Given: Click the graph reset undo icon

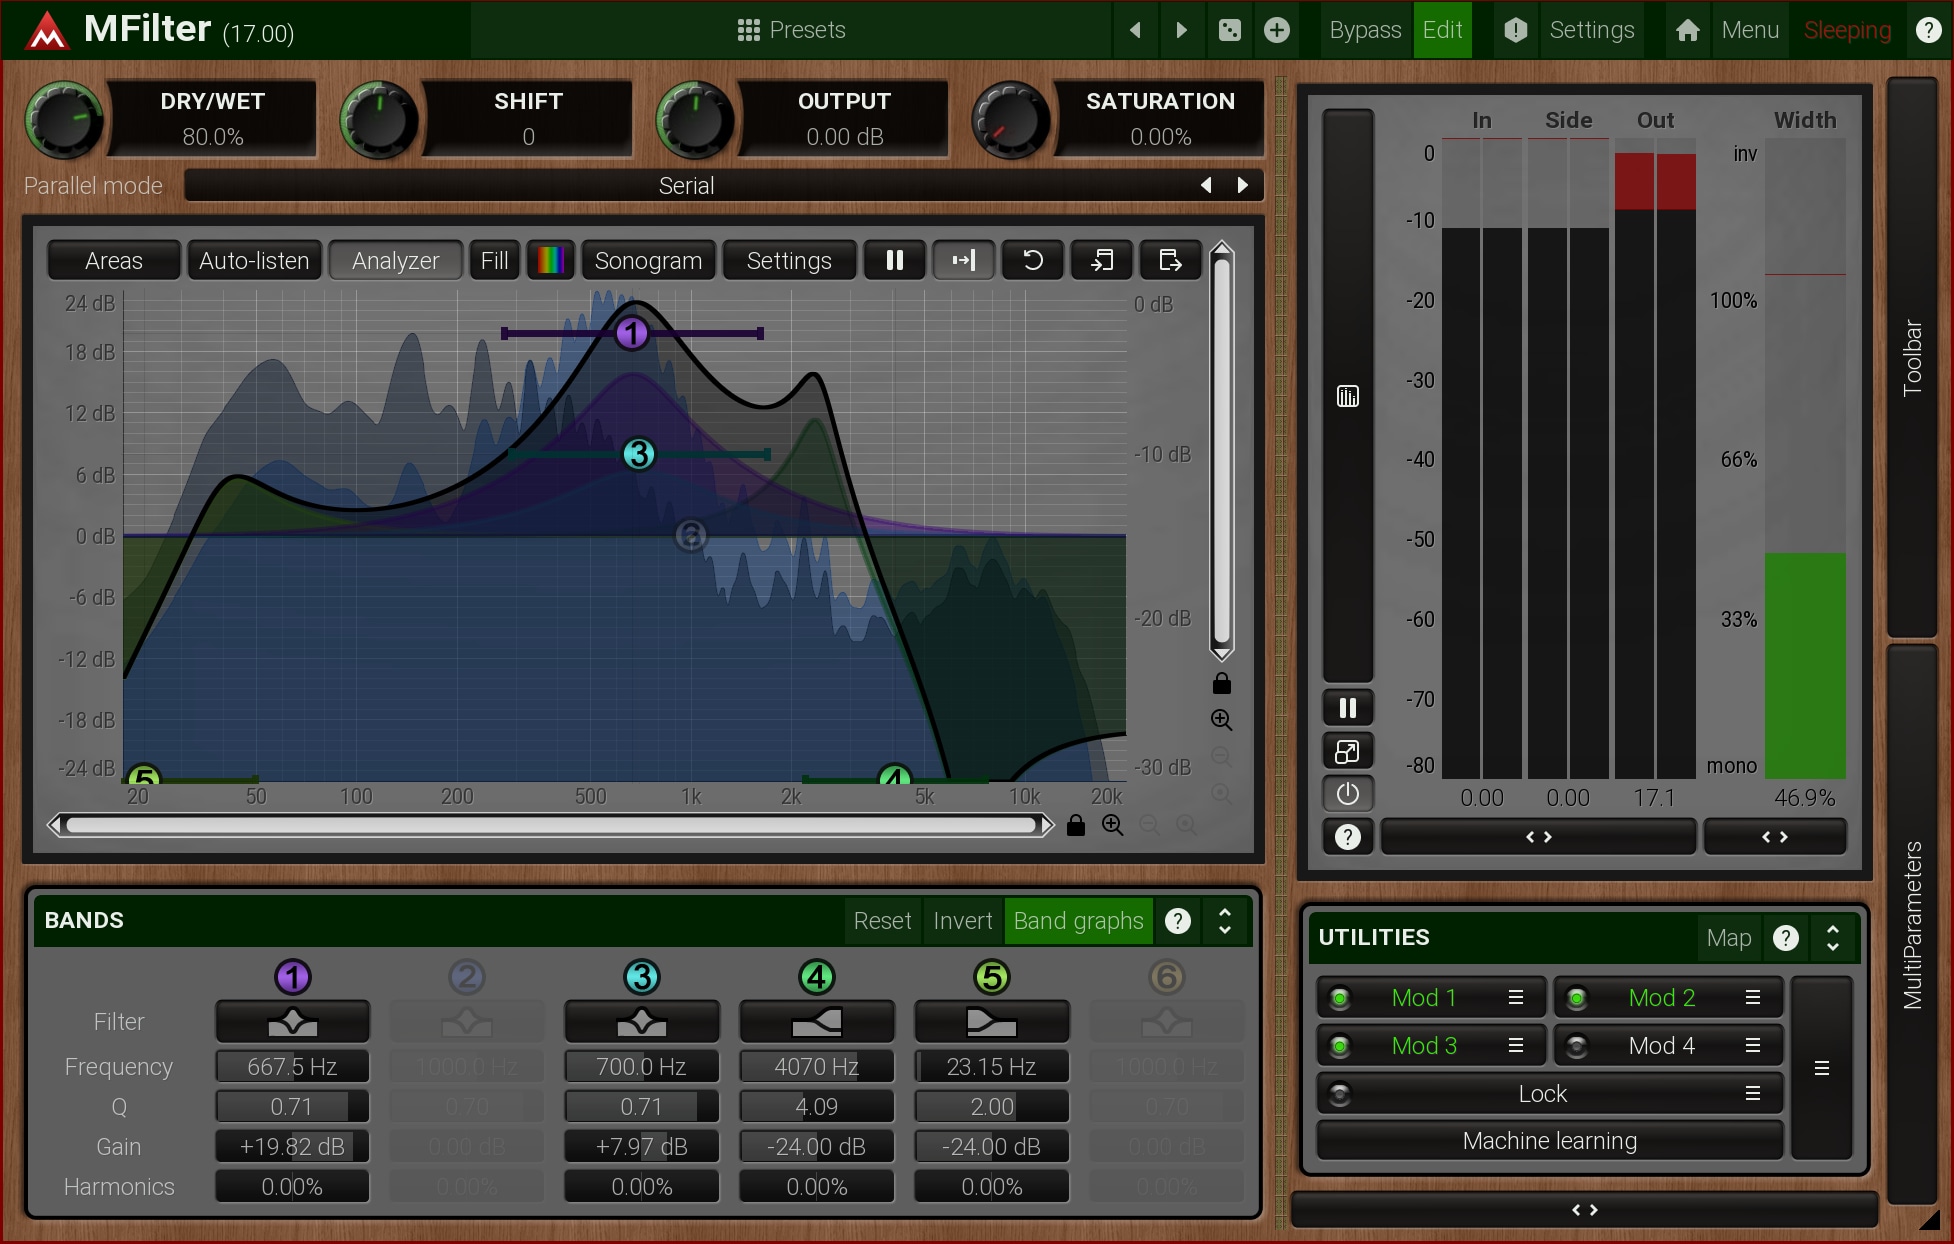Looking at the screenshot, I should pos(1033,260).
